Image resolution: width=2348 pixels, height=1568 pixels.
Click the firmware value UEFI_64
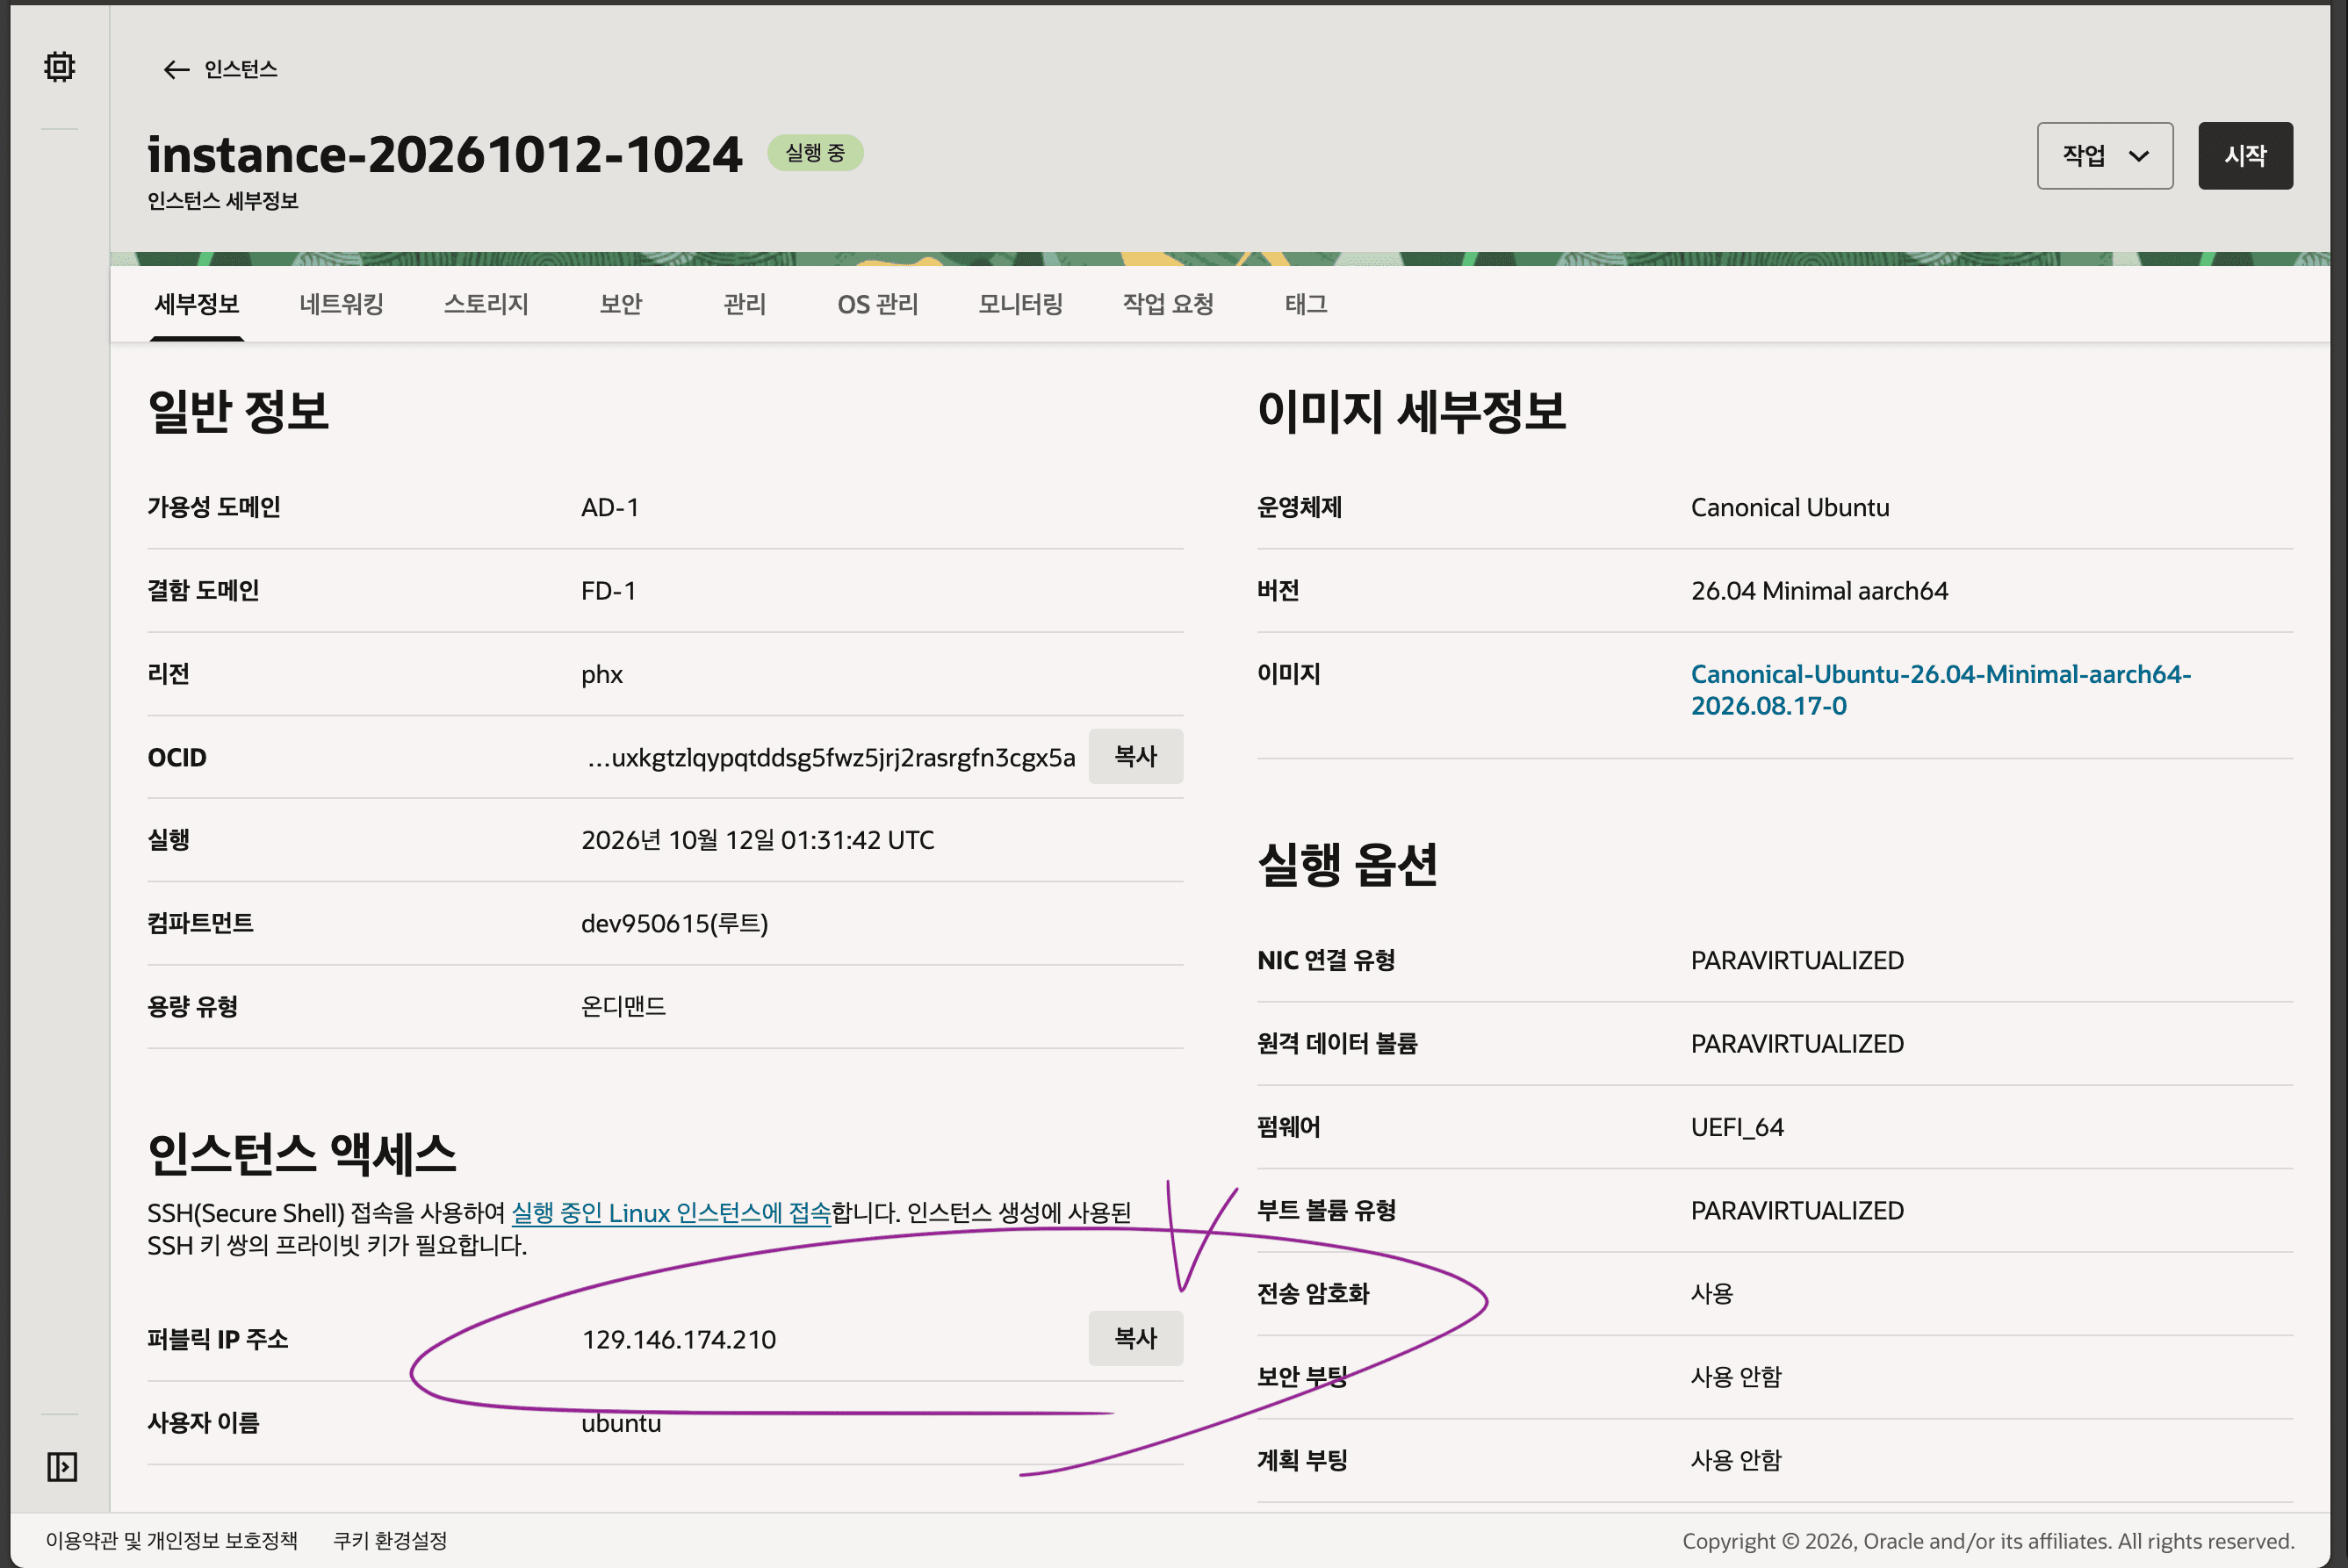pyautogui.click(x=1737, y=1127)
